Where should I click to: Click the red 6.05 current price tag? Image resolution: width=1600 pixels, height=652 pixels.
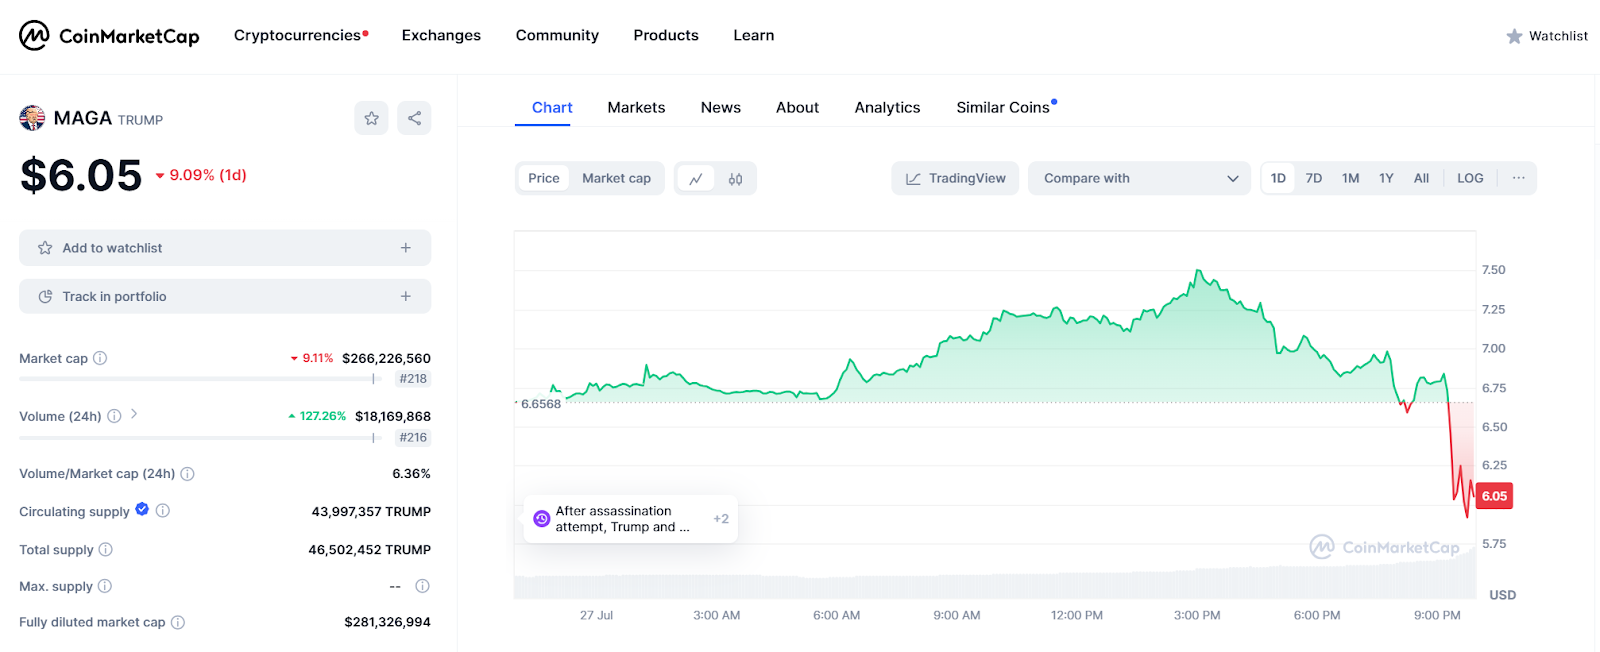pos(1494,496)
